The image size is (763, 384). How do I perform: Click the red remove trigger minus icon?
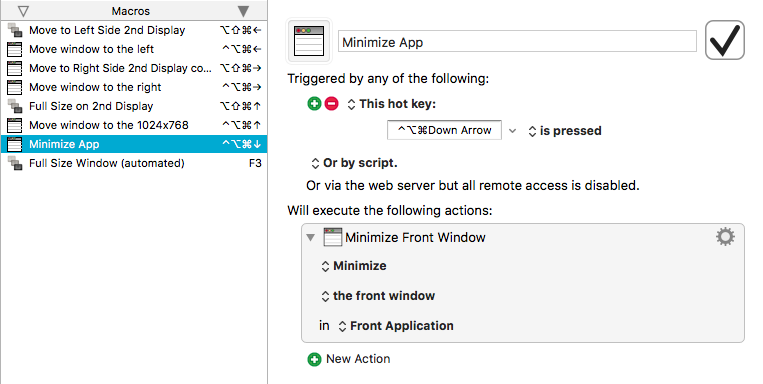pos(331,104)
